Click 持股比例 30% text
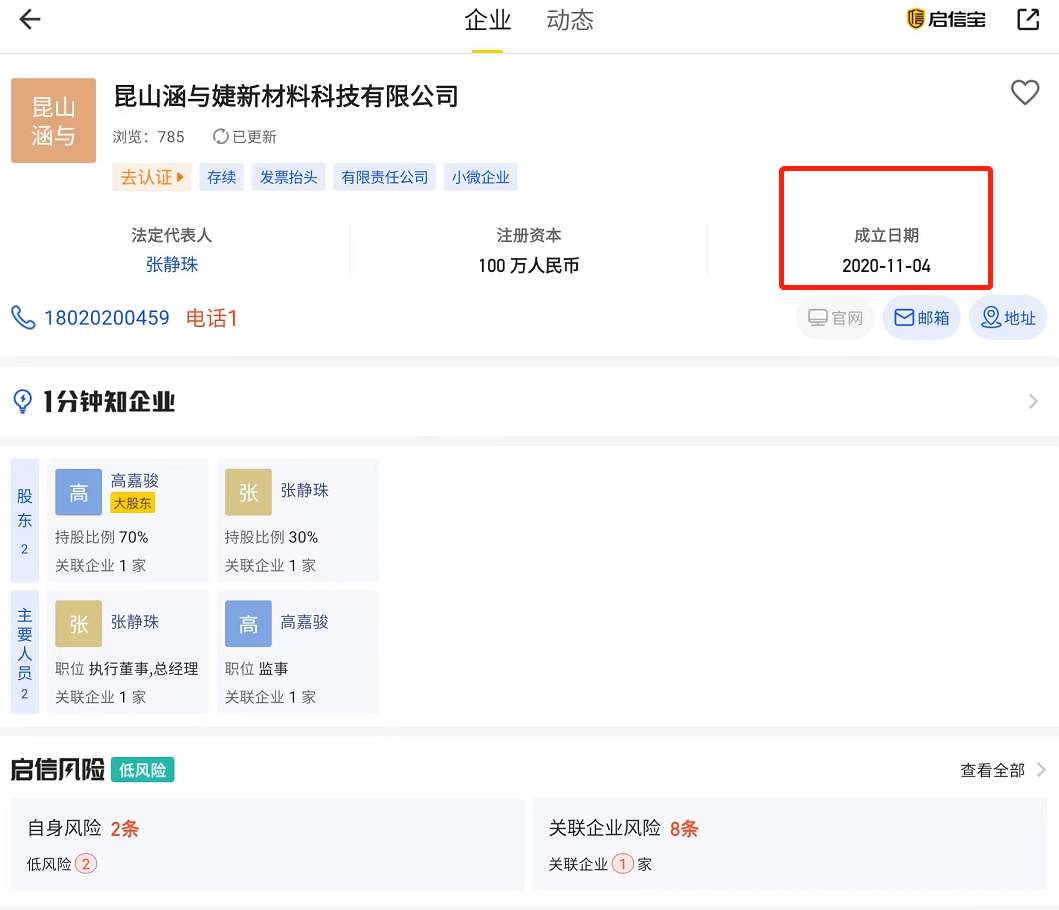Viewport: 1059px width, 910px height. [271, 537]
